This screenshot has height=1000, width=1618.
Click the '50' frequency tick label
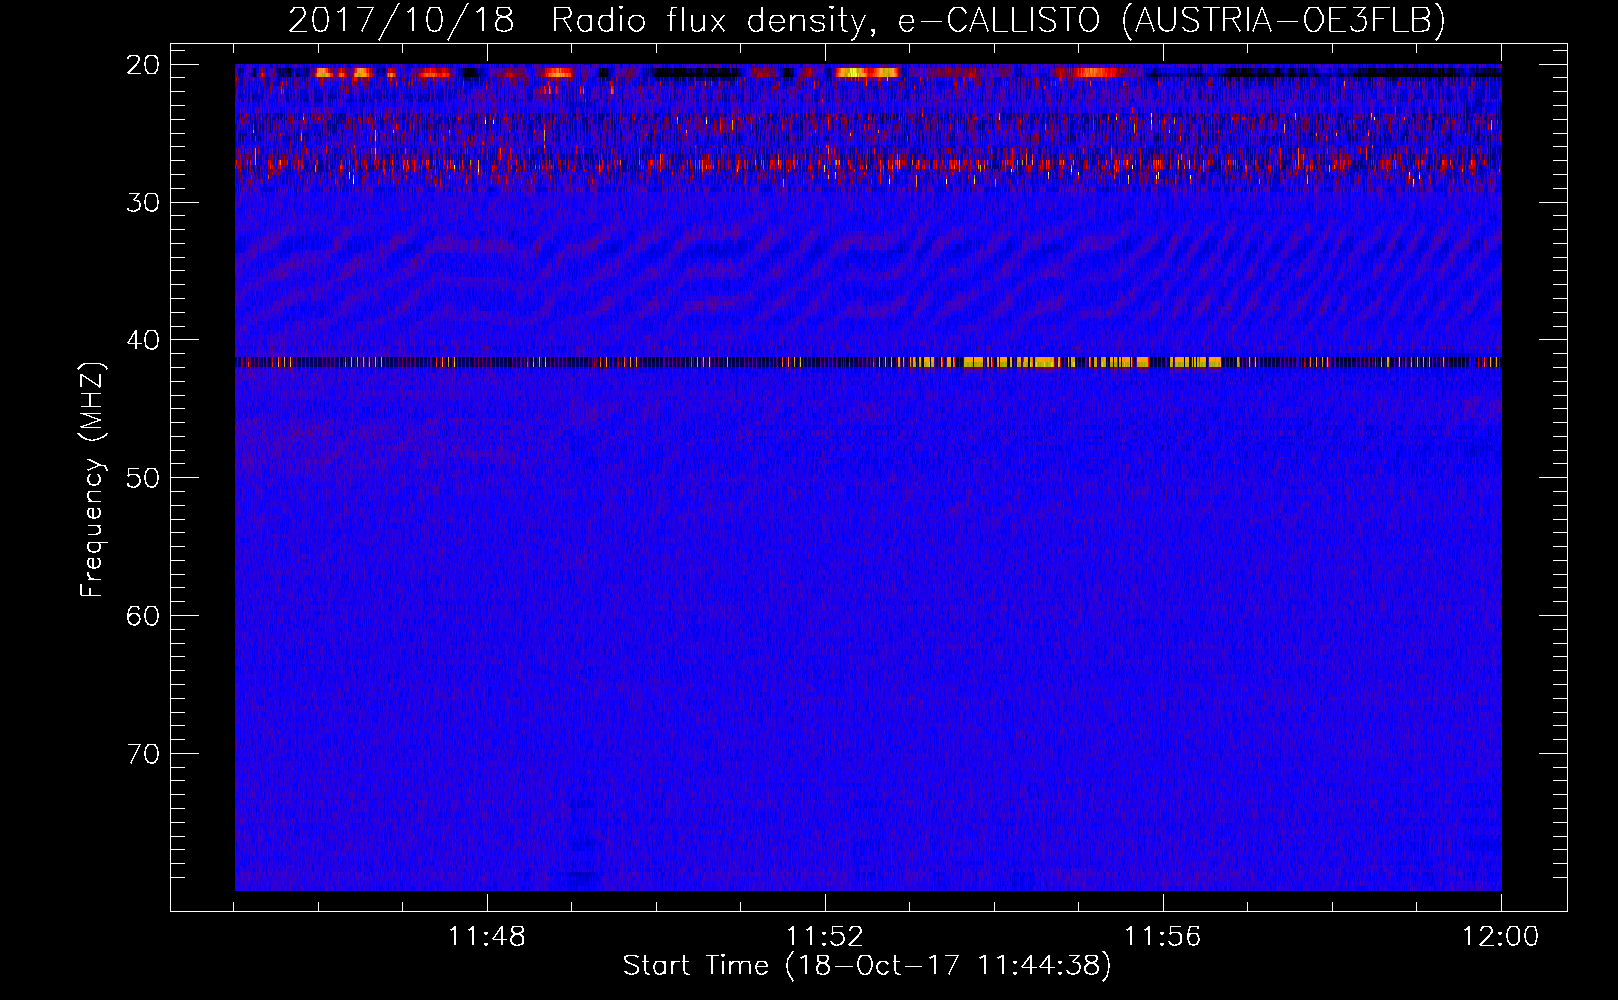point(143,478)
